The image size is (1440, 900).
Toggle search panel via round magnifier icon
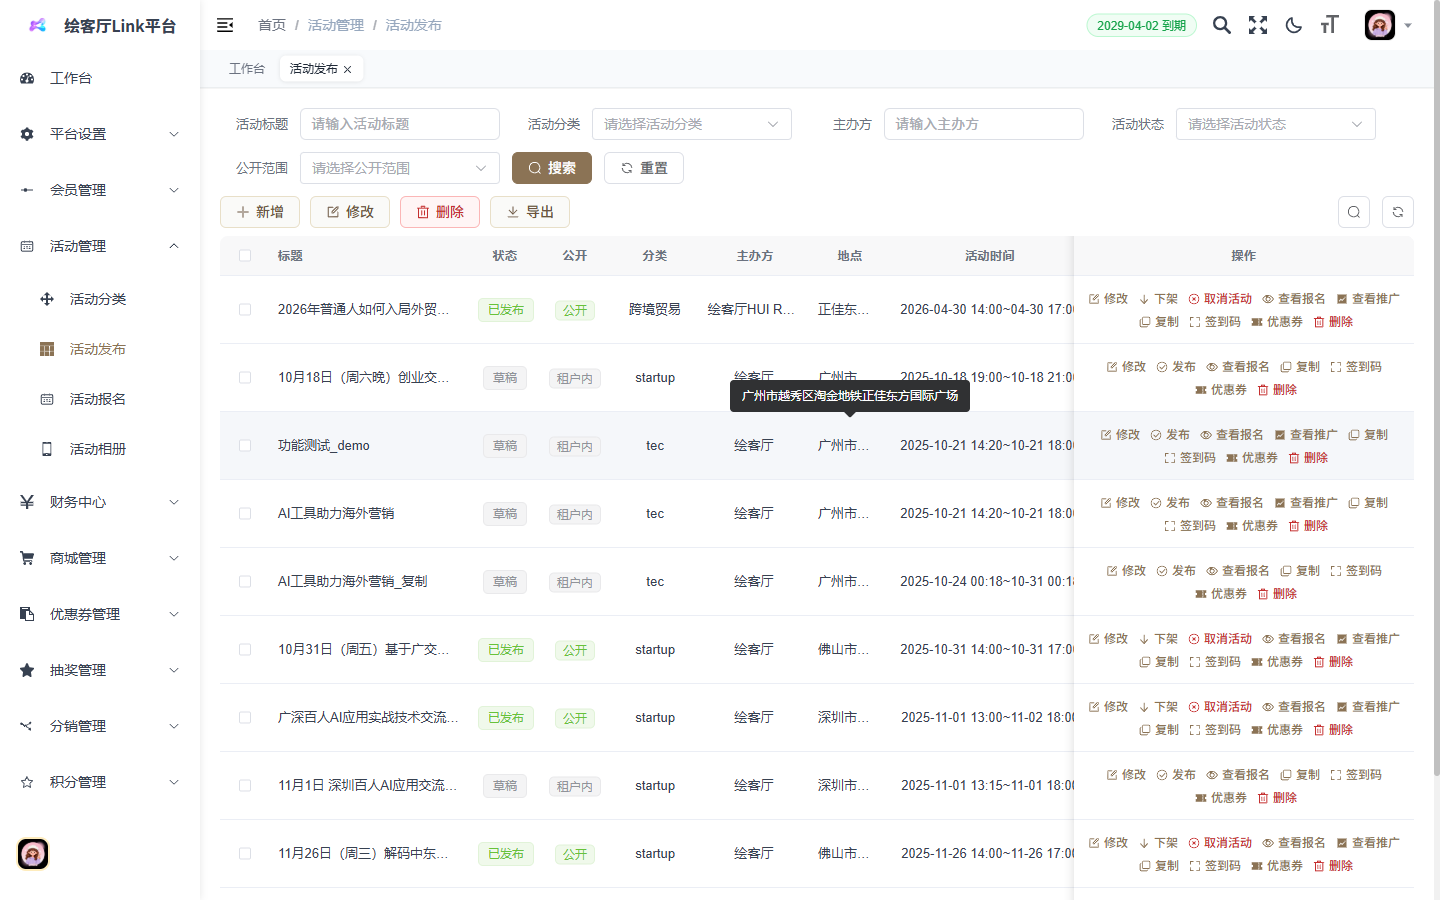(x=1353, y=212)
